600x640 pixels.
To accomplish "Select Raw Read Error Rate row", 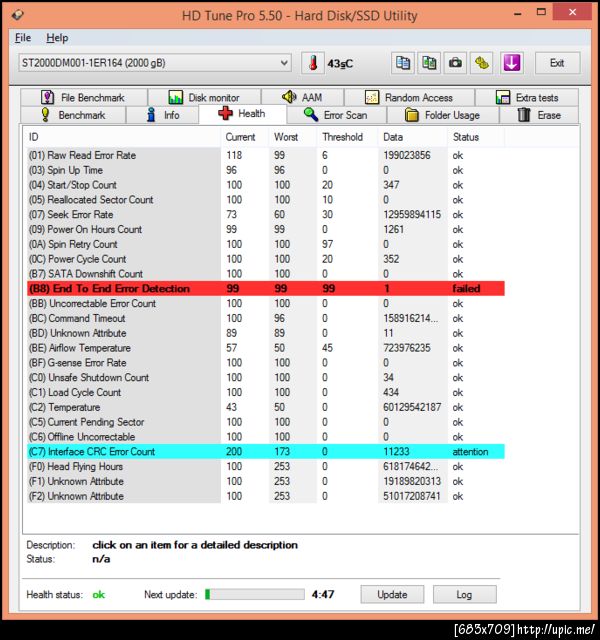I will (266, 155).
